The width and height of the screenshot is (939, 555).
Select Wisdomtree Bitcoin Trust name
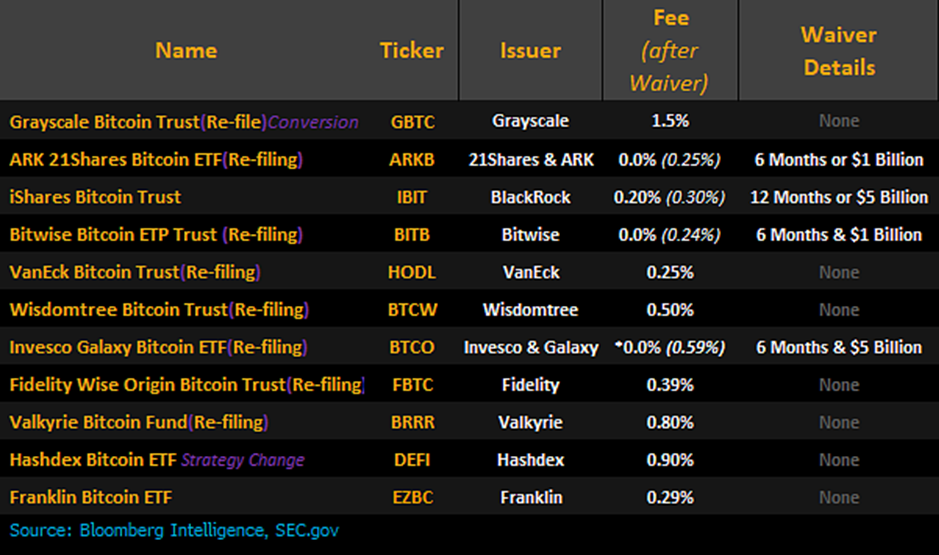pyautogui.click(x=159, y=310)
